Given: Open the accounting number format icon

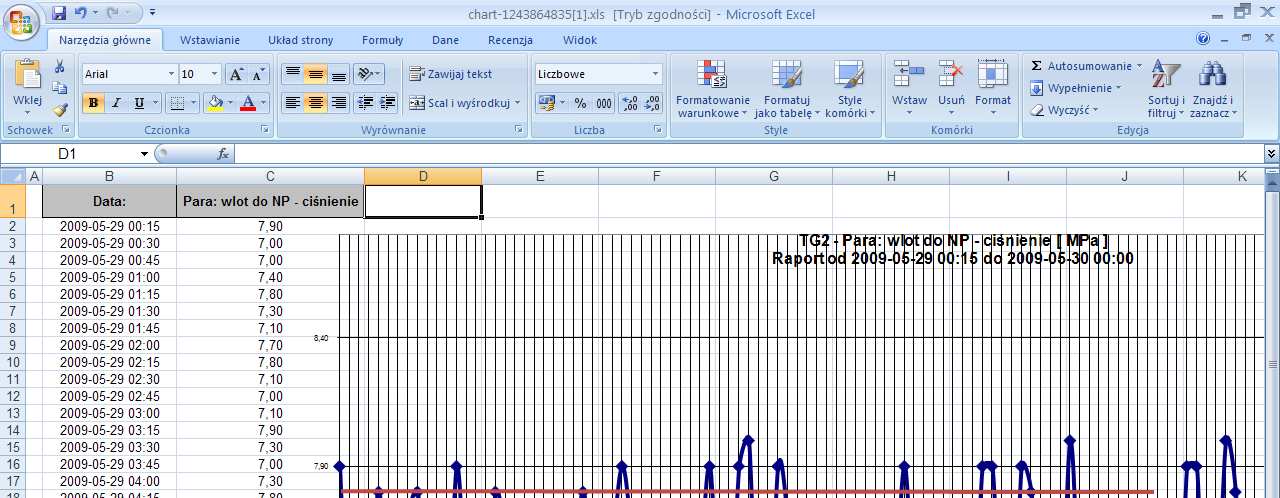Looking at the screenshot, I should tap(545, 103).
